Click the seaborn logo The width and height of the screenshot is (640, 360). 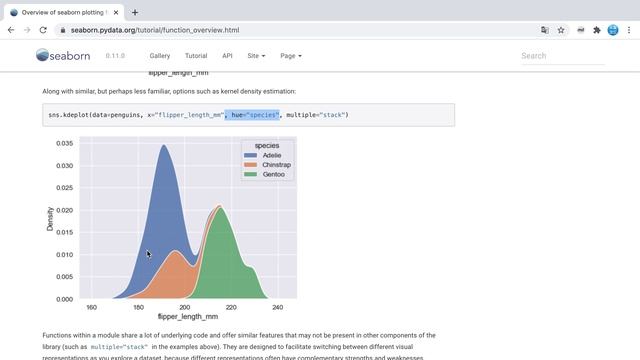coord(63,56)
